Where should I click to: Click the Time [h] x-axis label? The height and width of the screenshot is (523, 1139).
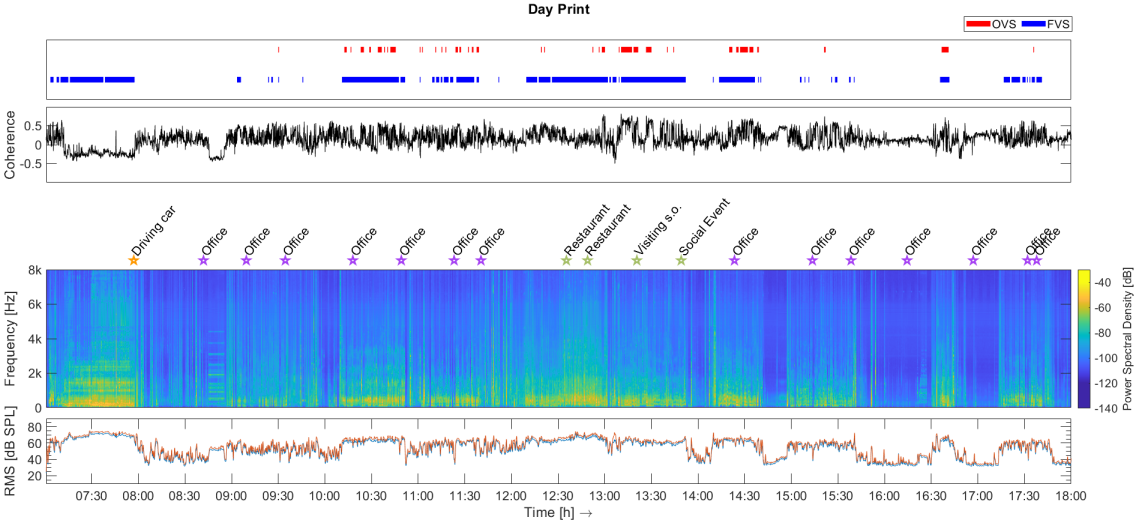(x=559, y=513)
